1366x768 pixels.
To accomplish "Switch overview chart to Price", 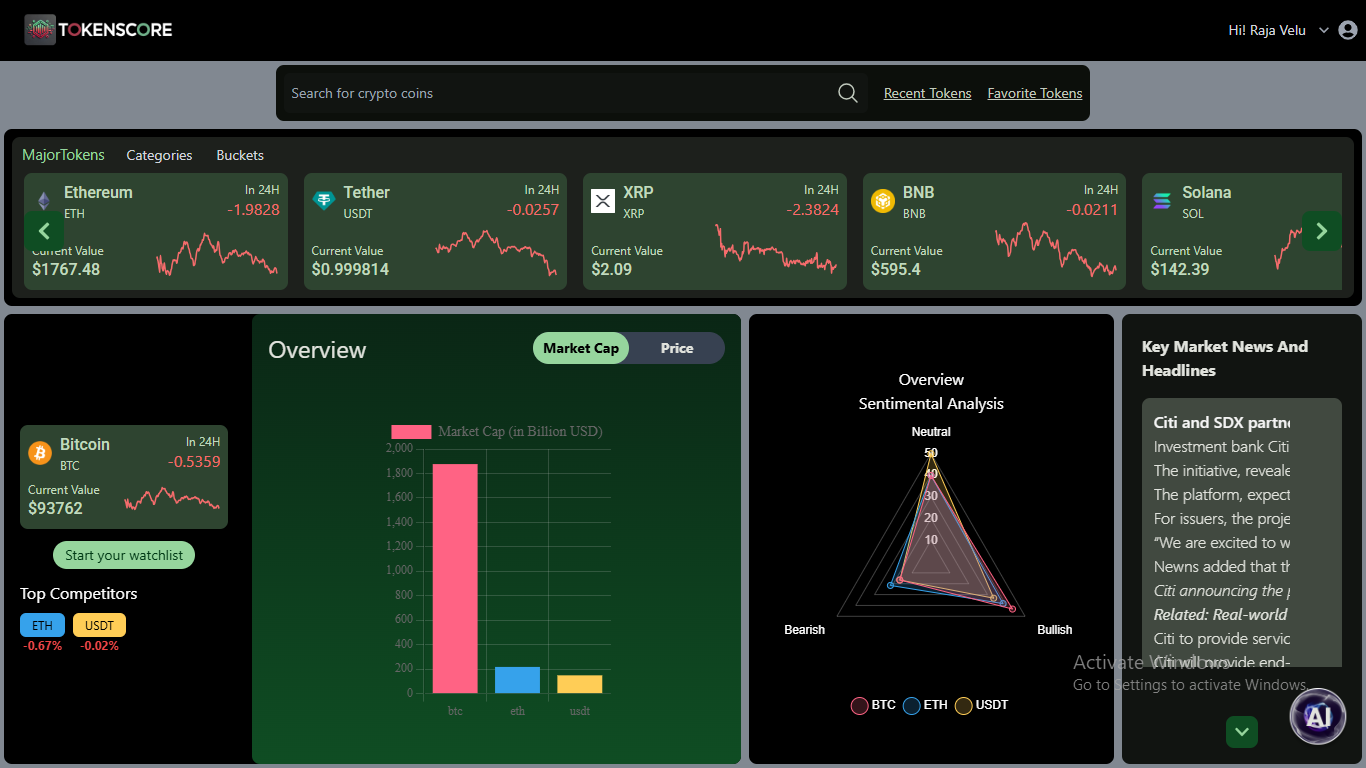I will (677, 348).
